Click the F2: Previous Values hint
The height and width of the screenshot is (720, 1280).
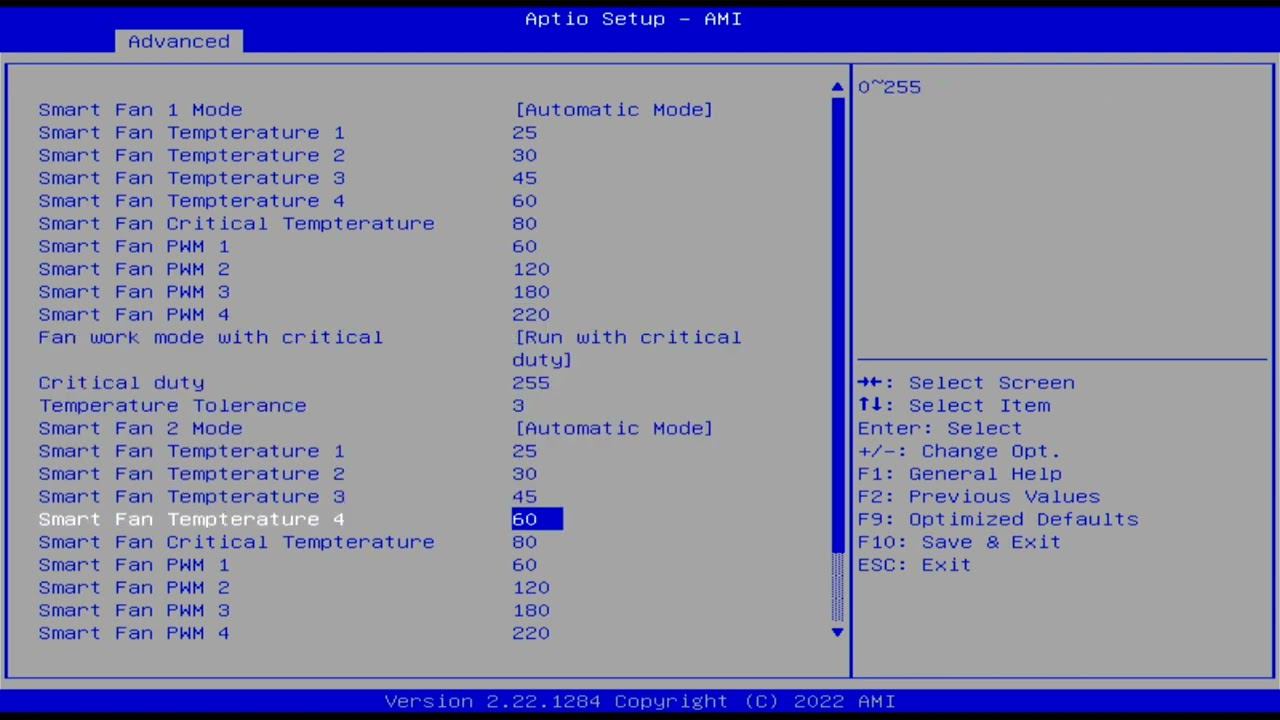point(979,497)
